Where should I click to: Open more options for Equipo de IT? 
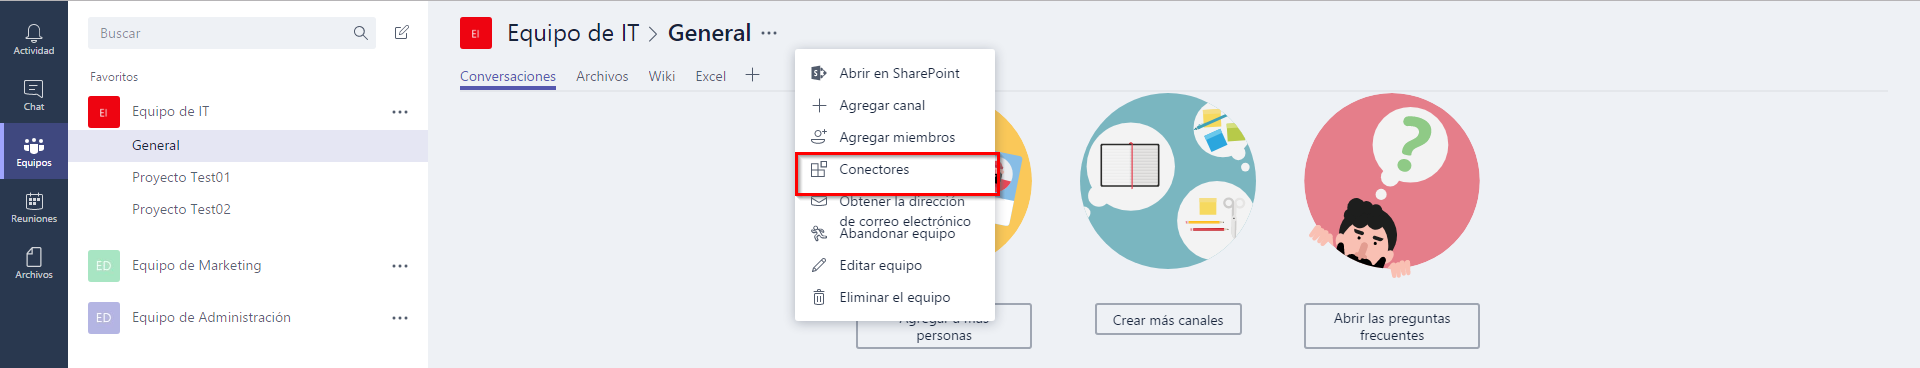click(x=400, y=112)
